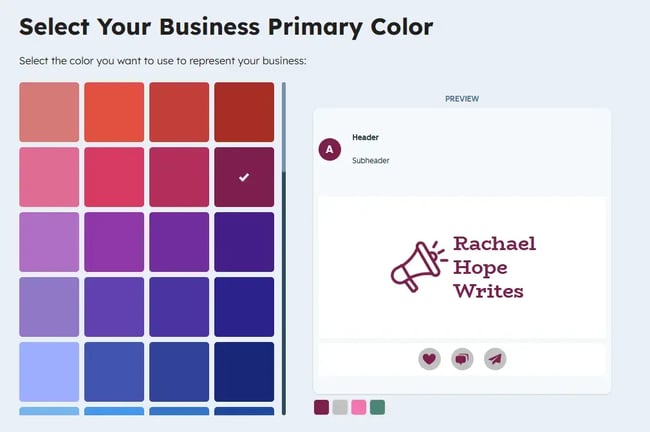Click the pink palette chip below the preview

(x=358, y=407)
